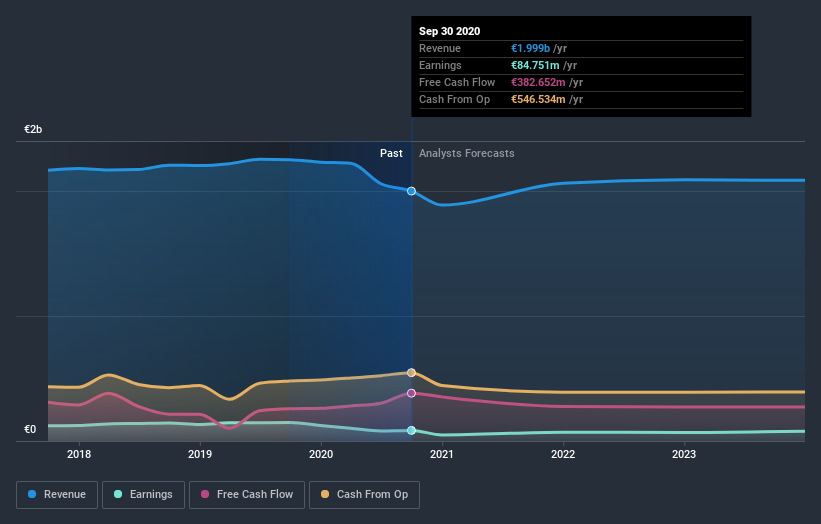Click the €0 y-axis label
The image size is (821, 524).
point(30,429)
